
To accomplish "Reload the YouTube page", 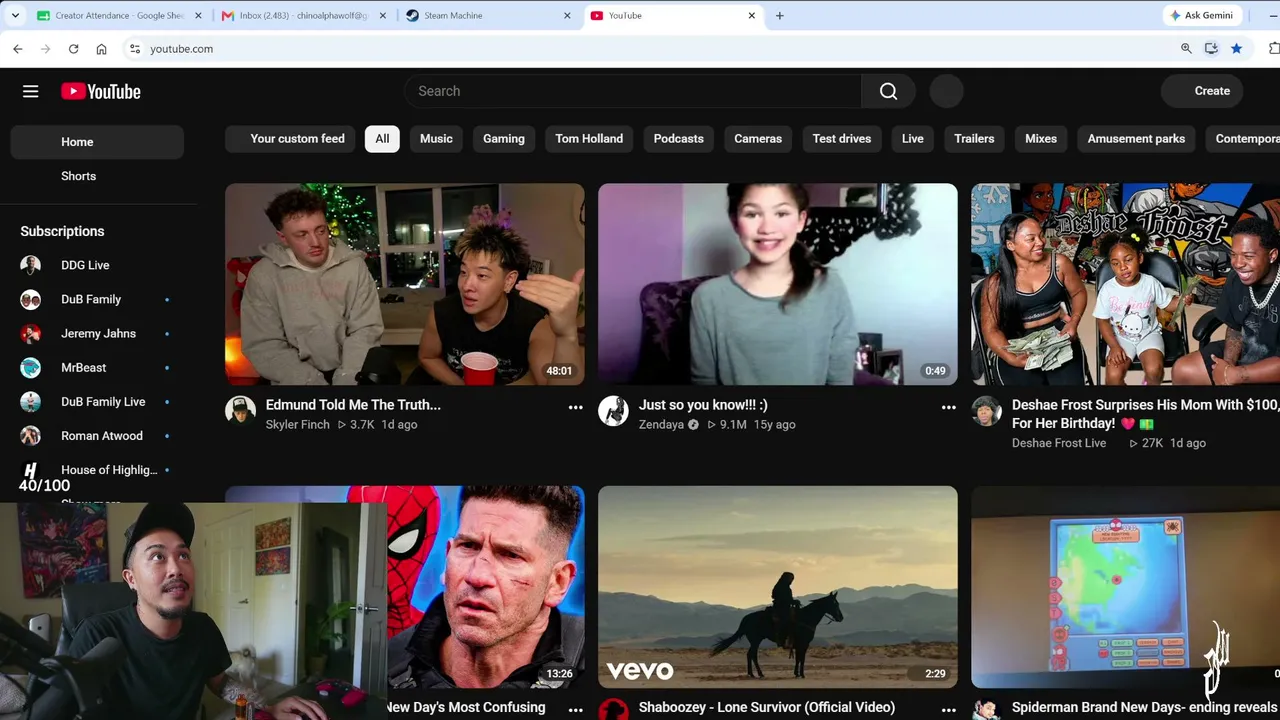I will coord(73,48).
